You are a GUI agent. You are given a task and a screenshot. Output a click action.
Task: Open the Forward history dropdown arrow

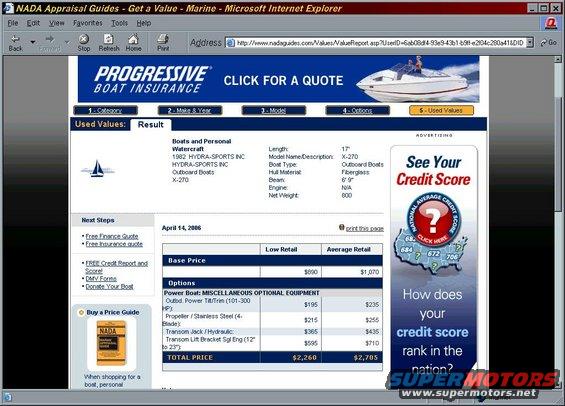[67, 42]
